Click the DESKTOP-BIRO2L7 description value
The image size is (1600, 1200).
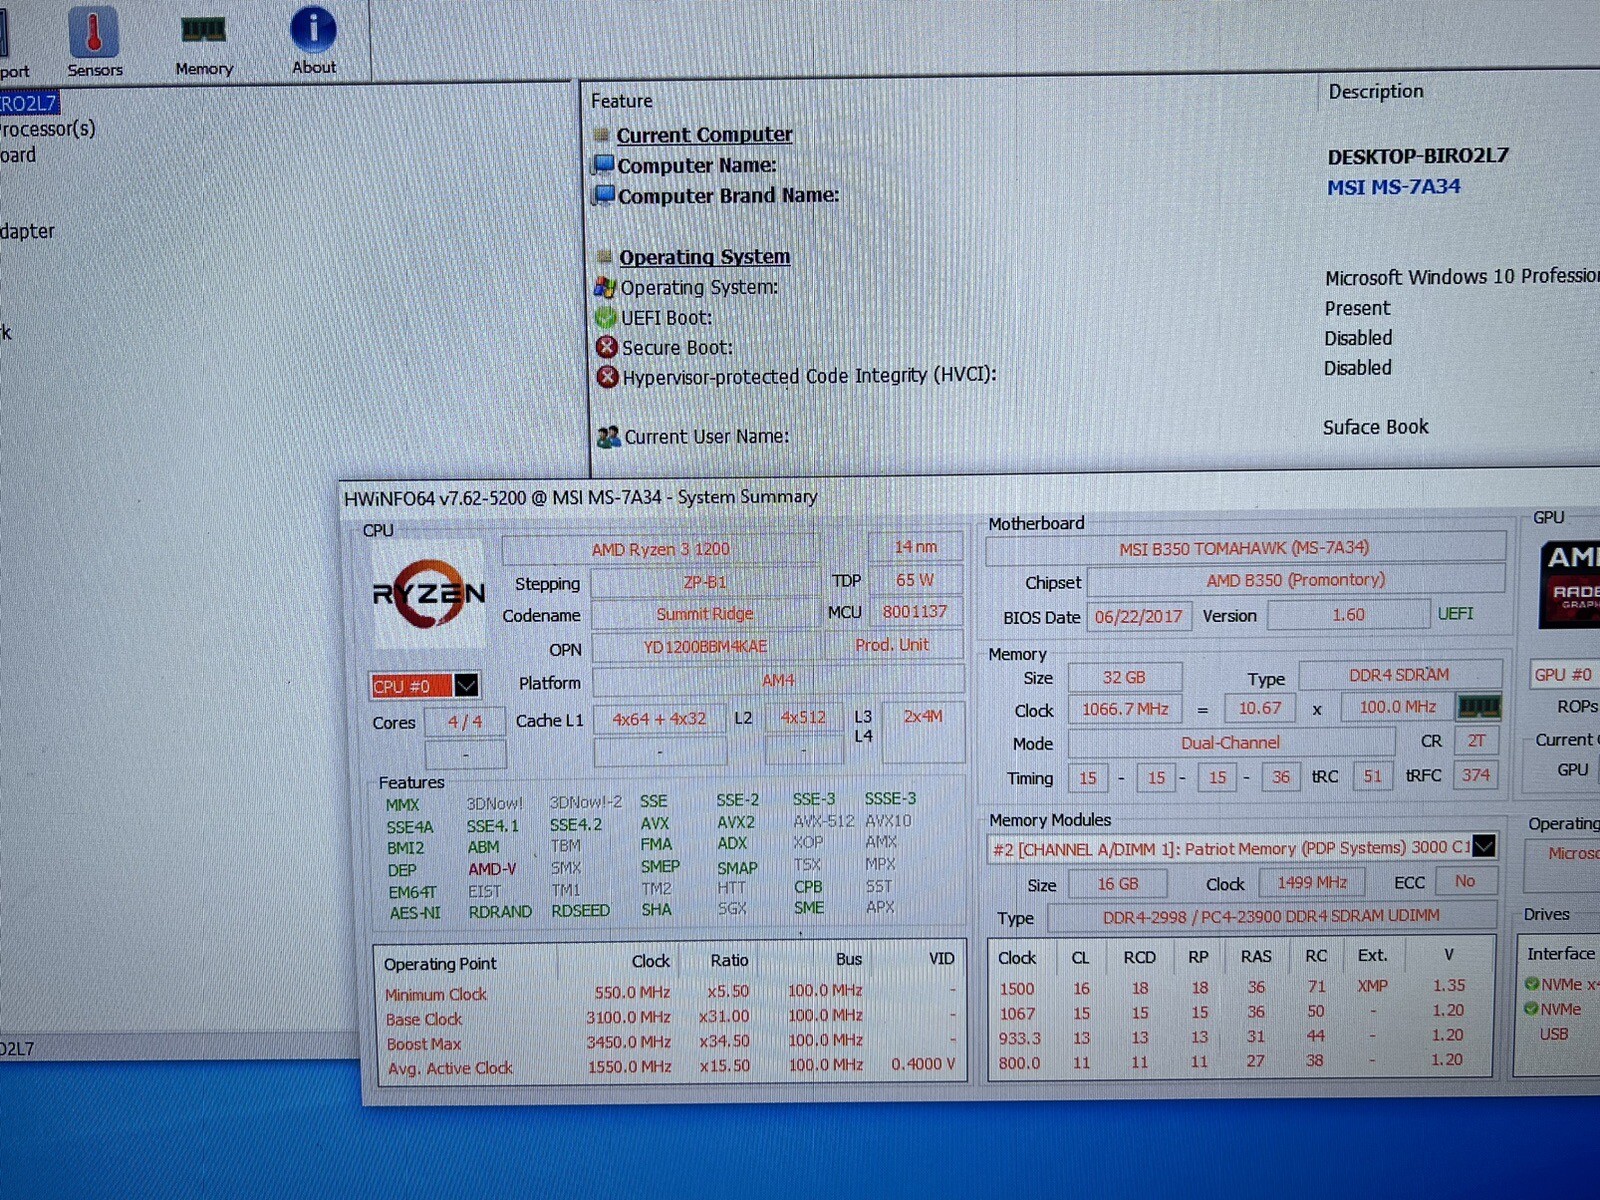click(1418, 156)
